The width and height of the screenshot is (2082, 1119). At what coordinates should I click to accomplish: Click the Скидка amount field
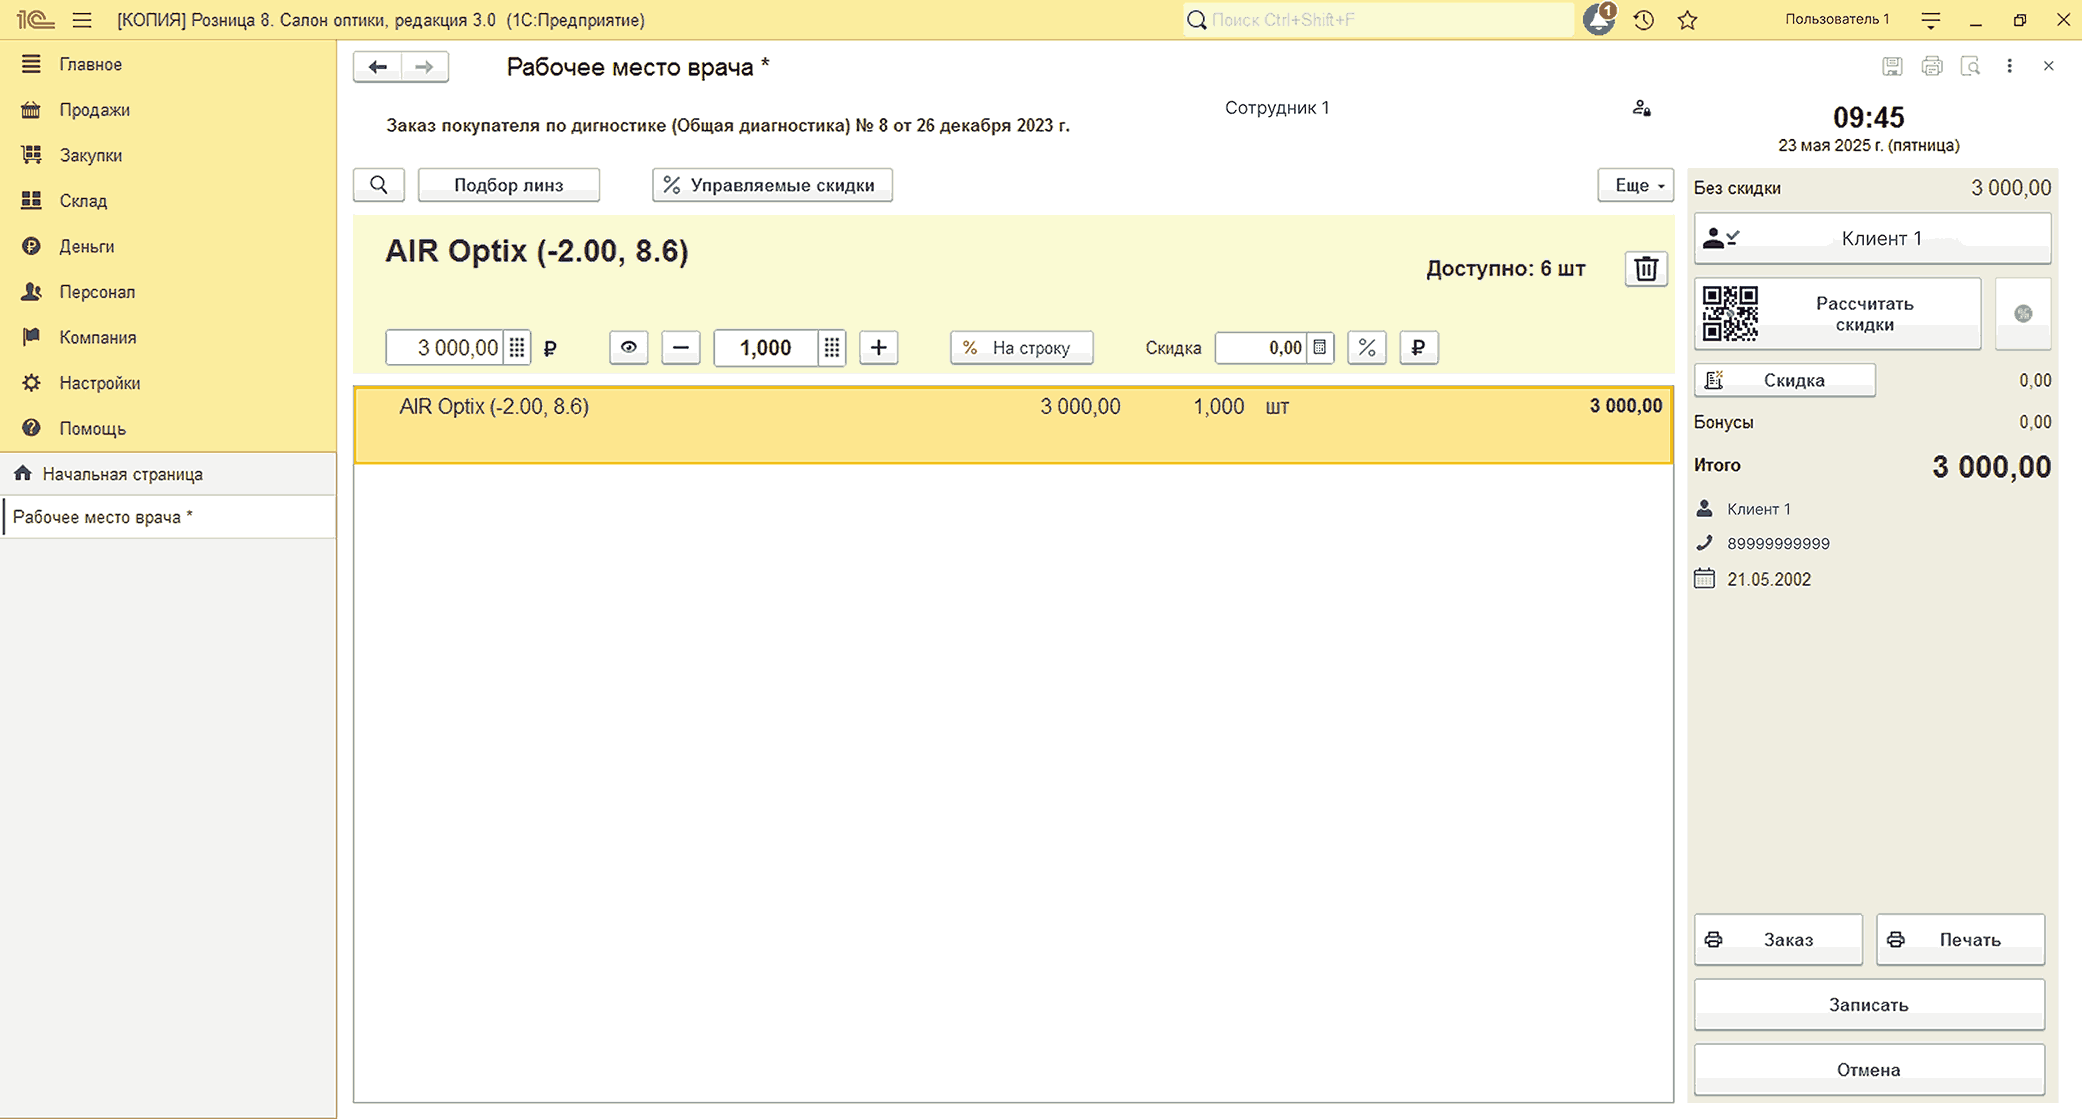[1262, 348]
